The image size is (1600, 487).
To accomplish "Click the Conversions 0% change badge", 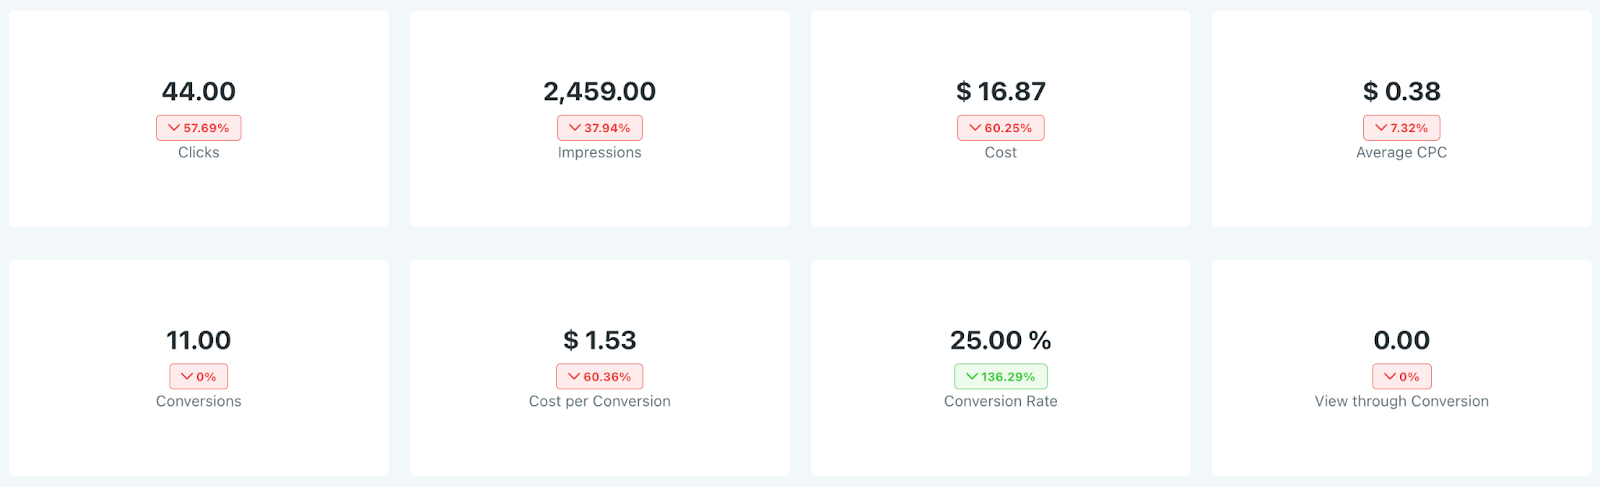I will point(199,377).
